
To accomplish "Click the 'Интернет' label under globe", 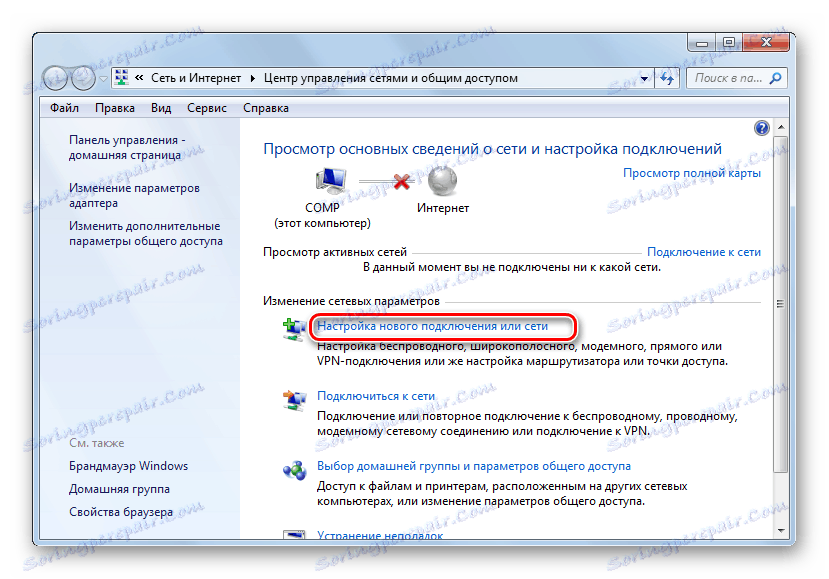I will point(443,208).
